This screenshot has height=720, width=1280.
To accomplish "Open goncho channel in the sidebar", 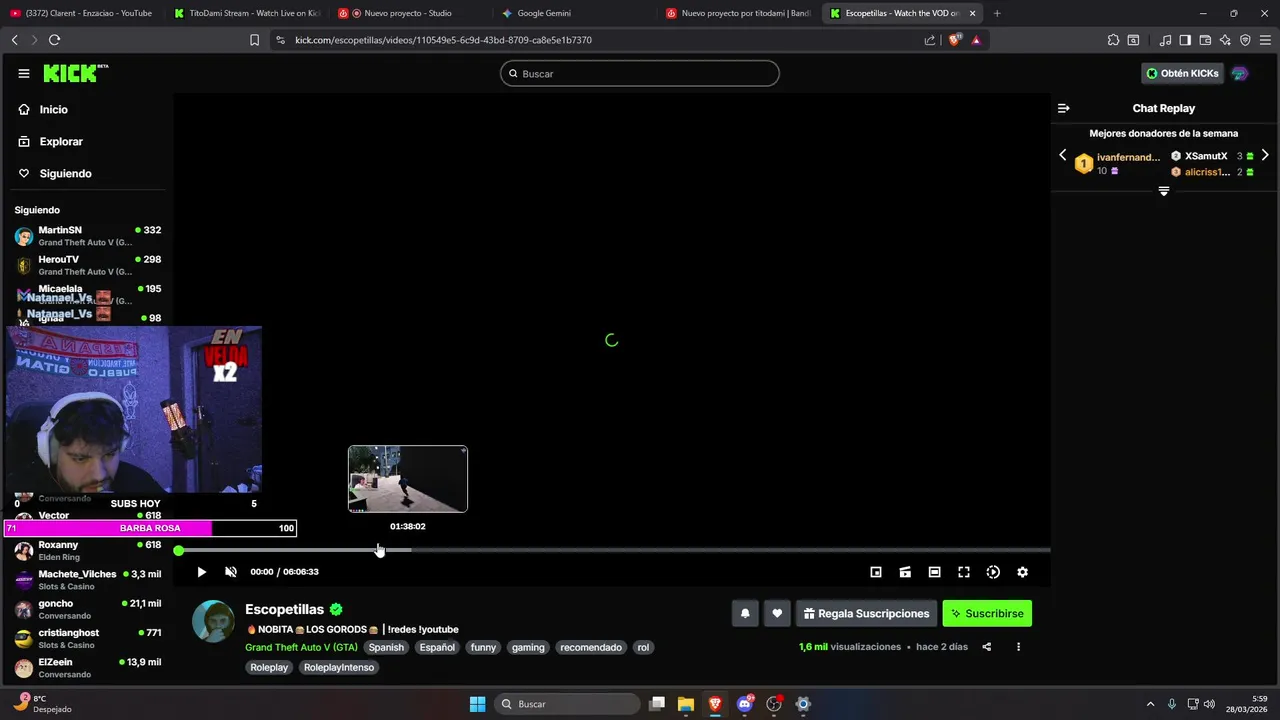I will (x=87, y=609).
